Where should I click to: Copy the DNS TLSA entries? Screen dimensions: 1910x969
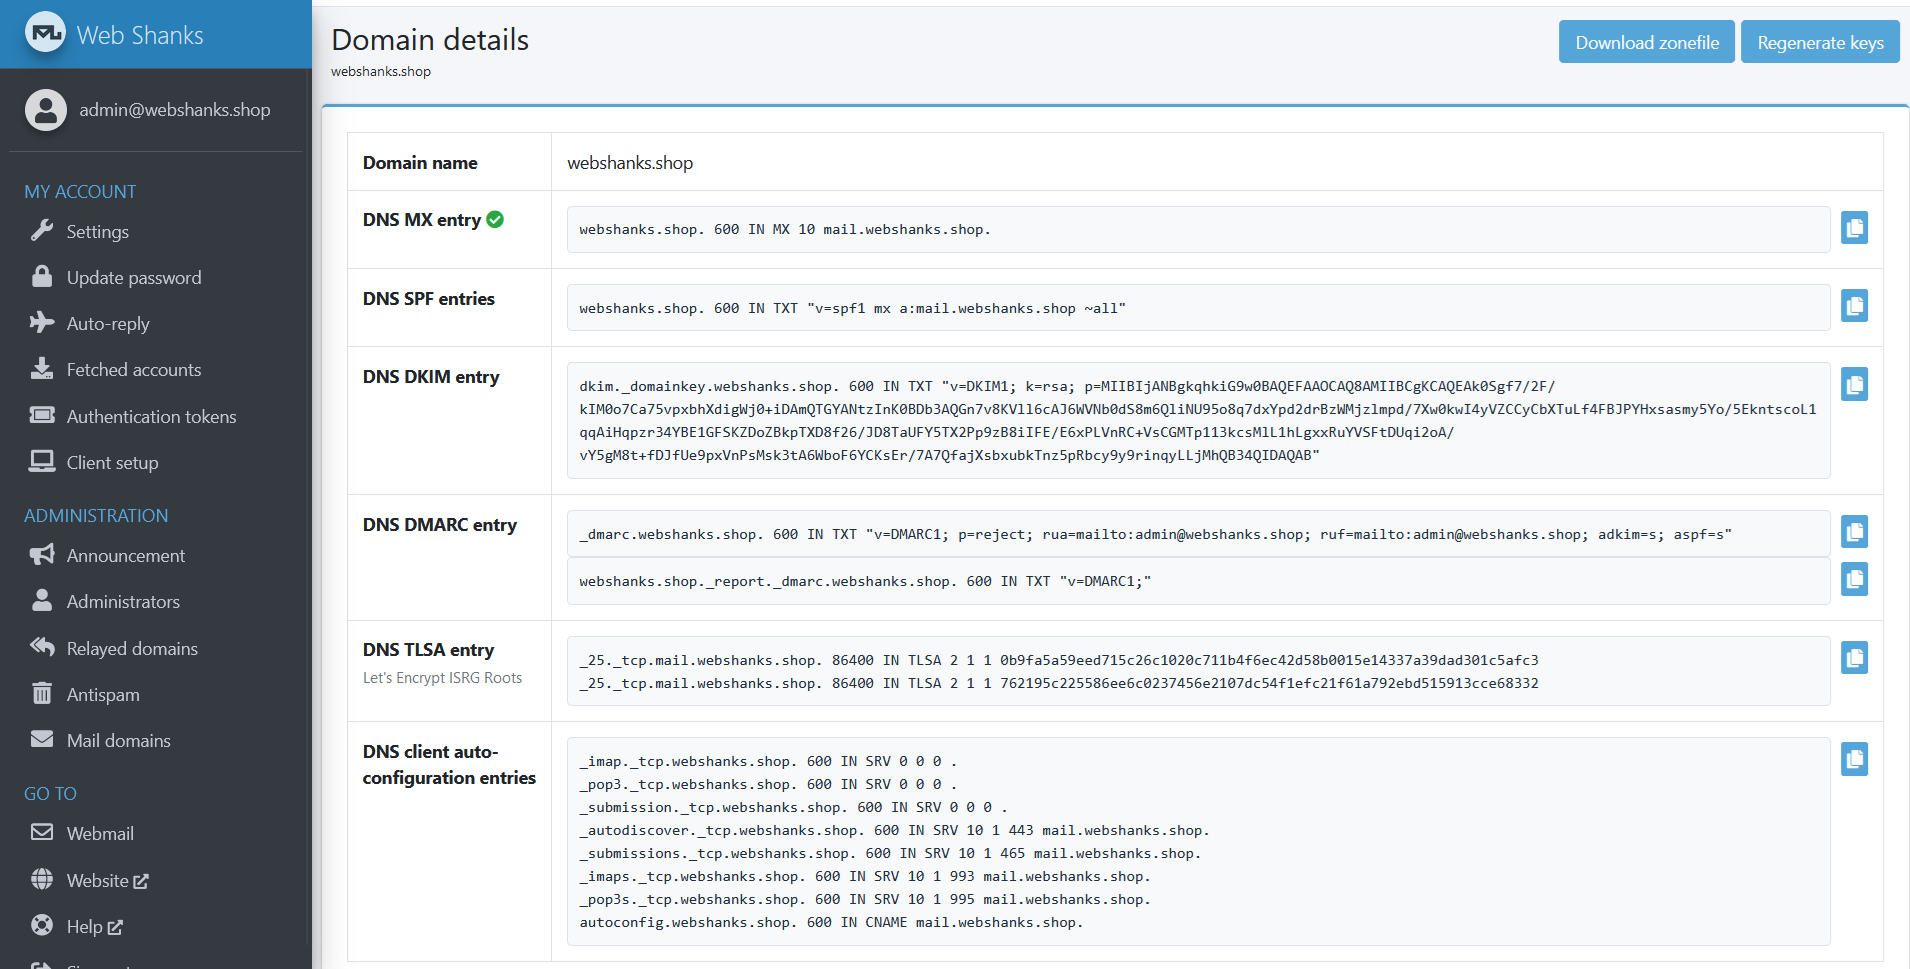pos(1854,658)
